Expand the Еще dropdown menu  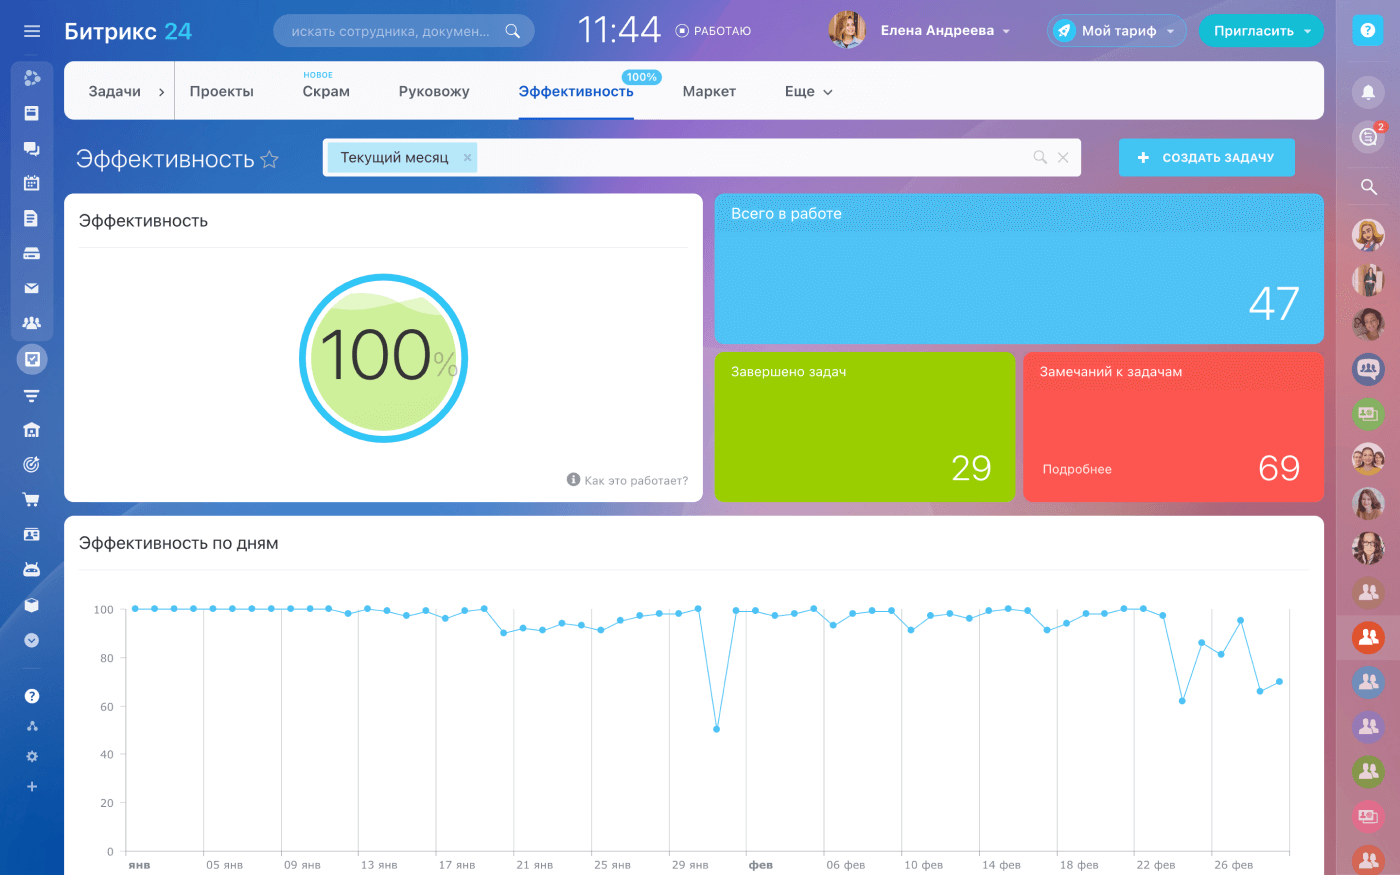tap(808, 92)
